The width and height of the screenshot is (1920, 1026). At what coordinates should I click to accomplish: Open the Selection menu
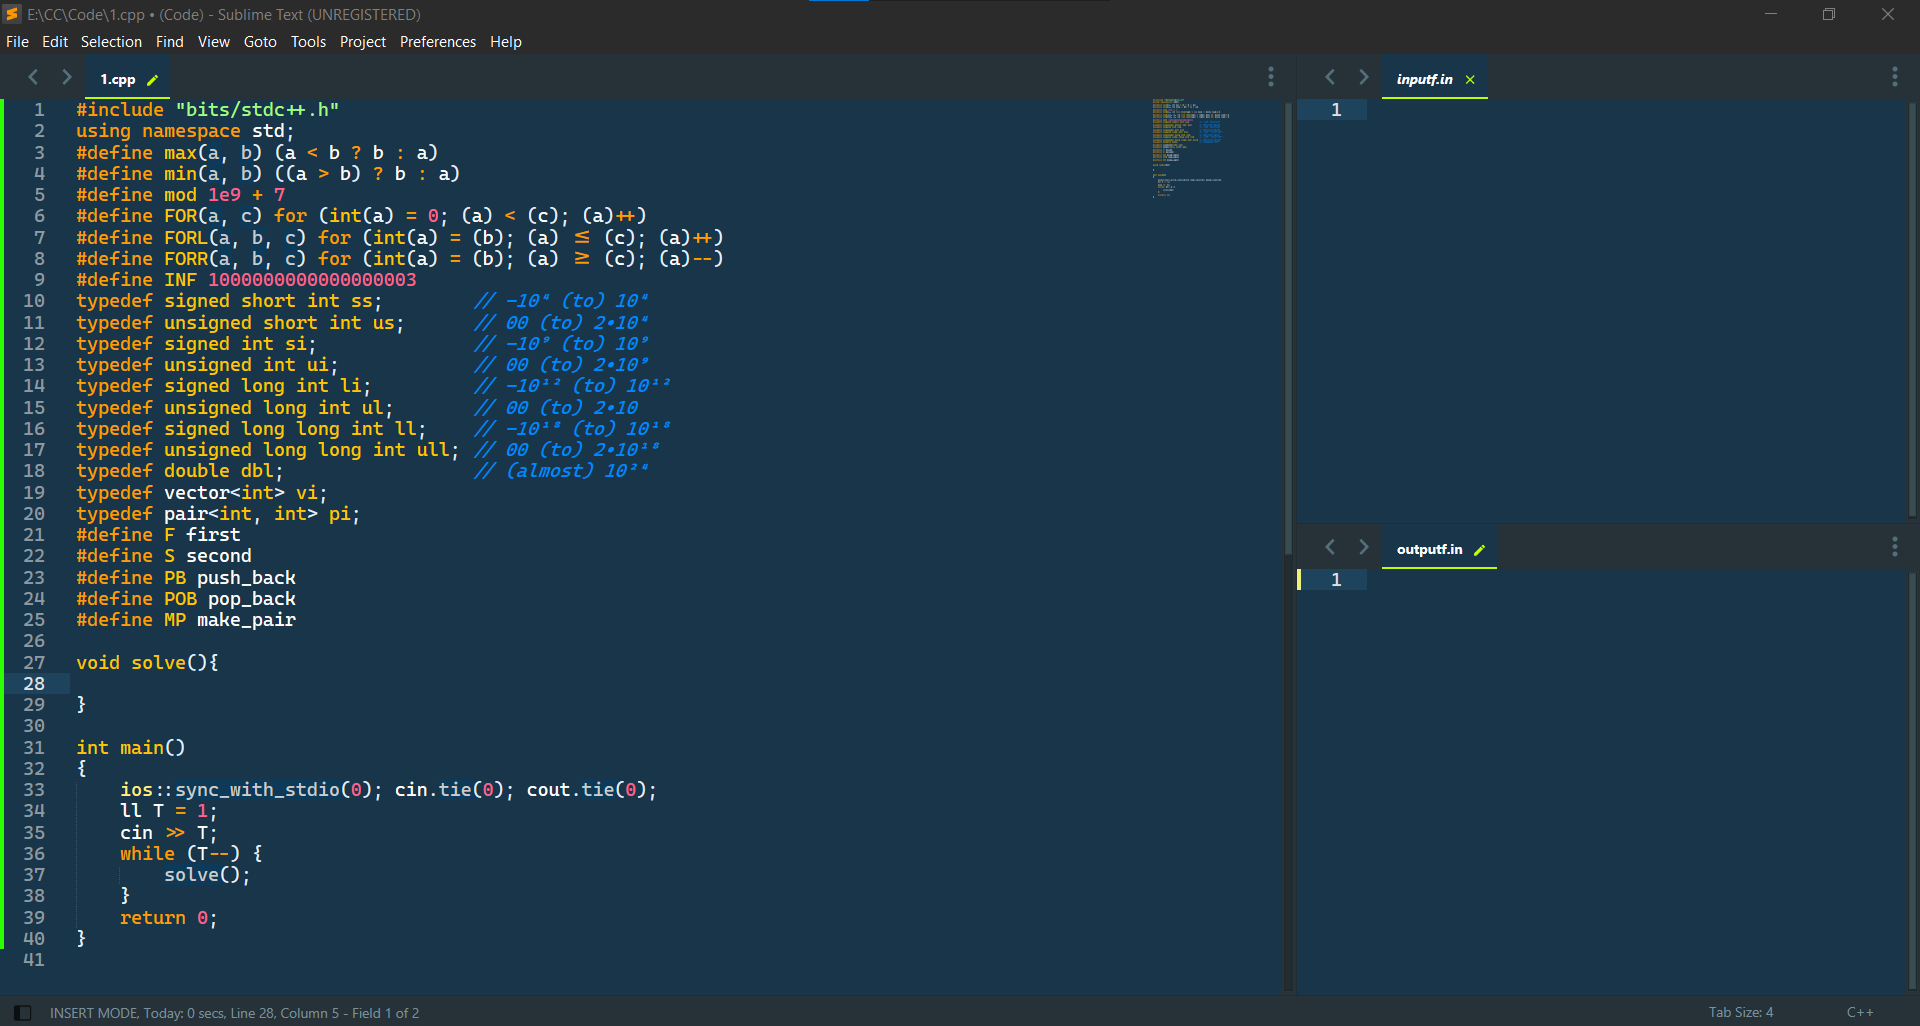coord(111,42)
